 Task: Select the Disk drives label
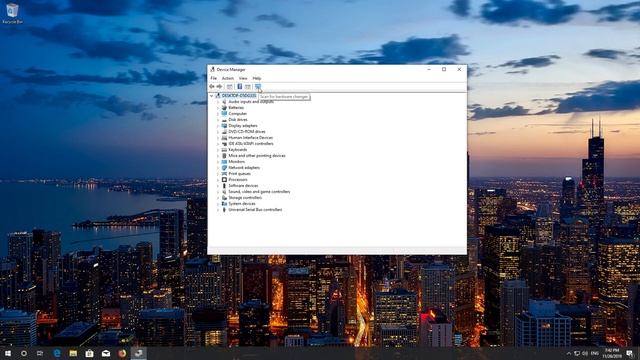pos(238,120)
